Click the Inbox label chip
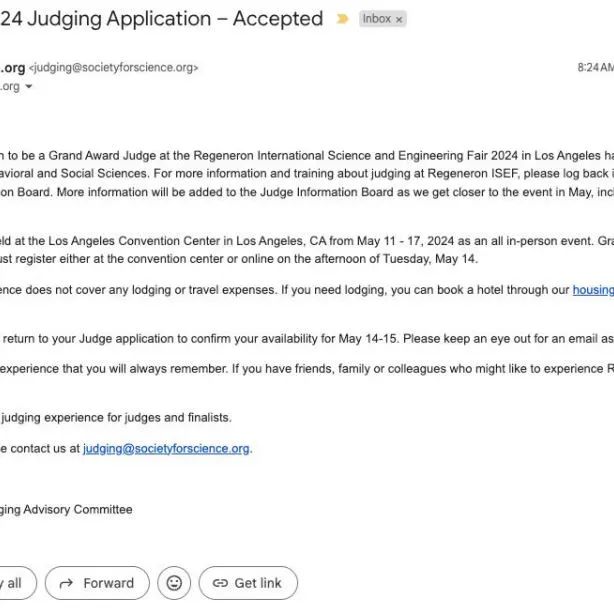The width and height of the screenshot is (614, 614). 382,19
